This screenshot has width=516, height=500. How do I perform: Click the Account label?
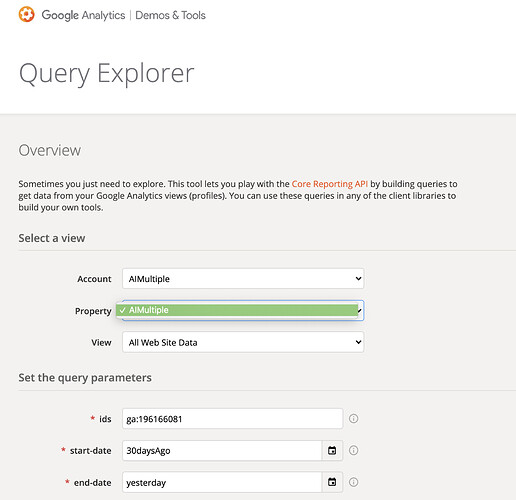pyautogui.click(x=94, y=279)
